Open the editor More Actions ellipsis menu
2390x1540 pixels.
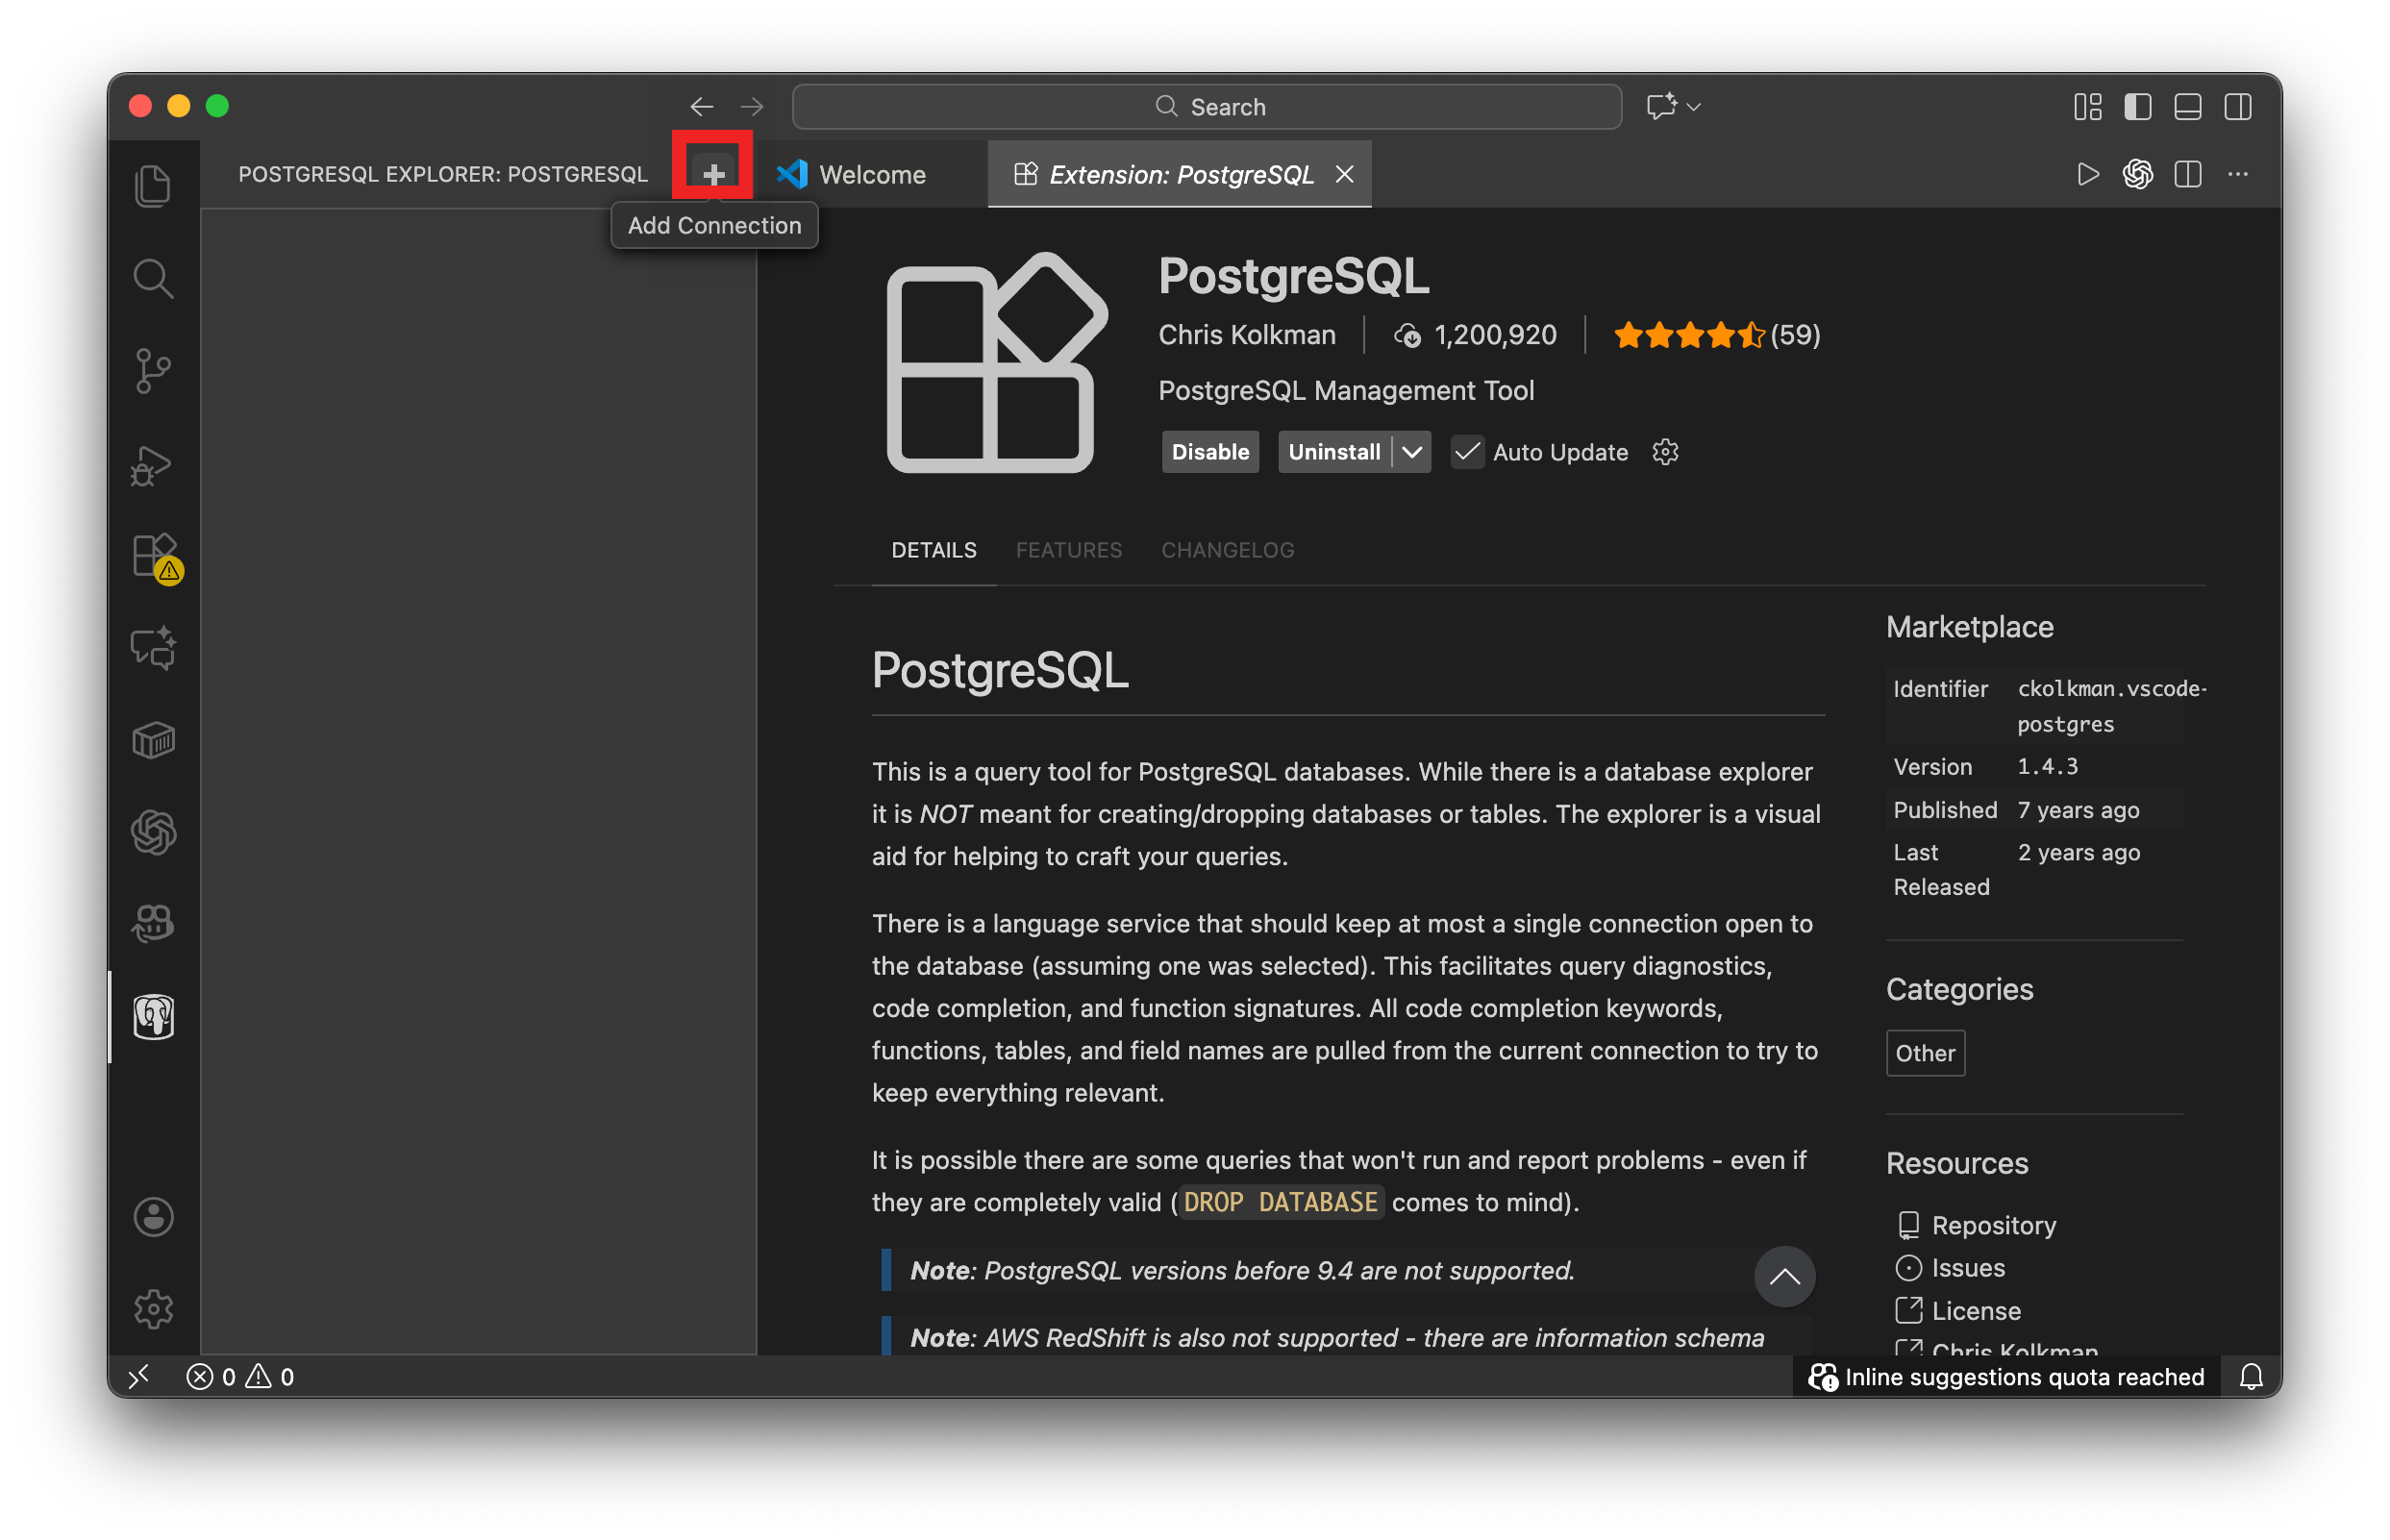click(2238, 174)
